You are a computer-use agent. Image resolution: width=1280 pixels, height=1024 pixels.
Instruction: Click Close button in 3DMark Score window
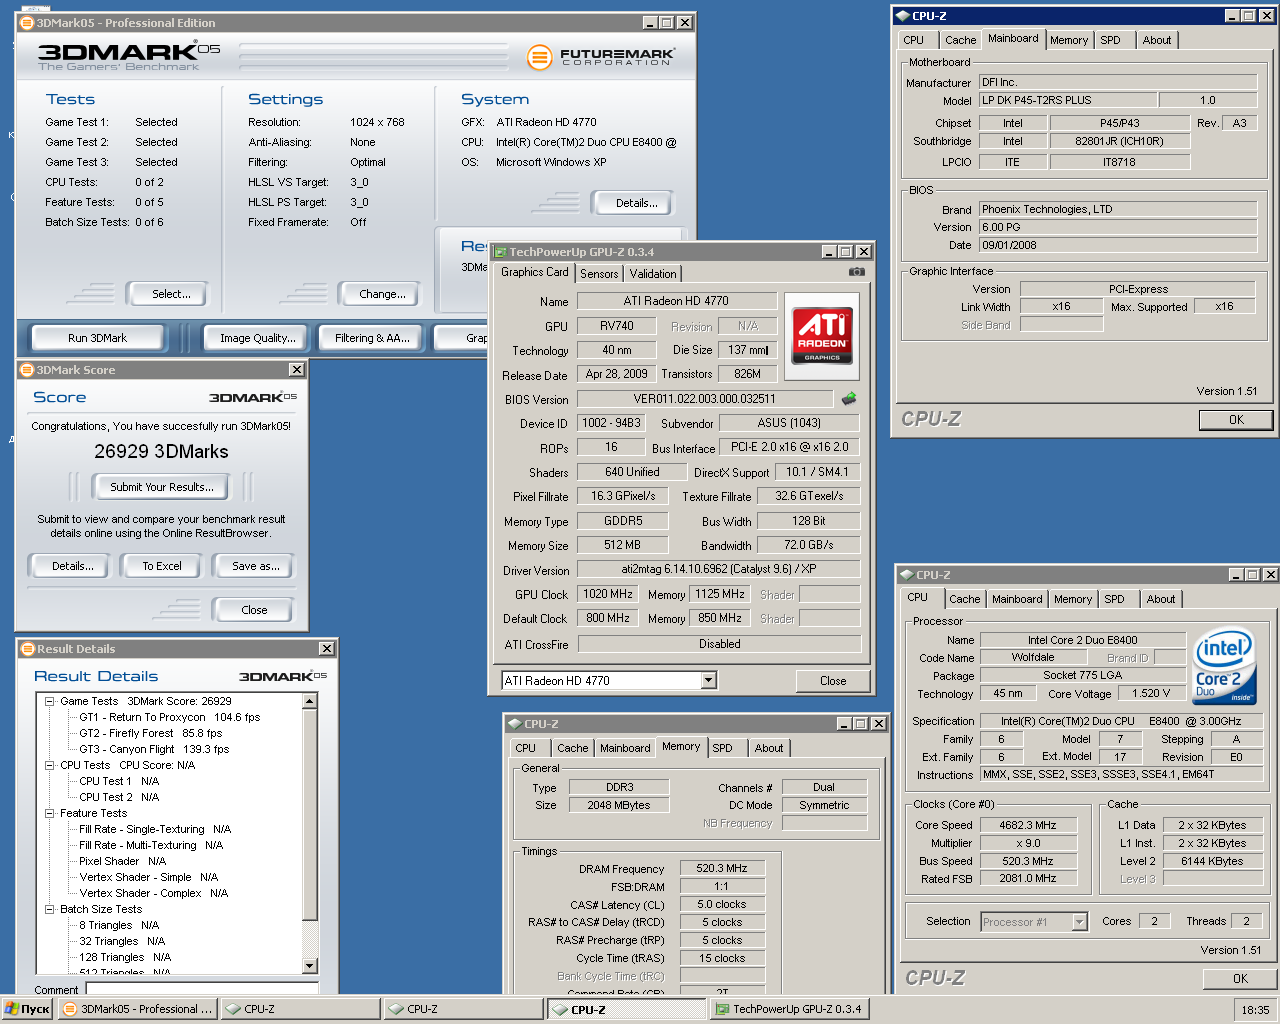(254, 610)
